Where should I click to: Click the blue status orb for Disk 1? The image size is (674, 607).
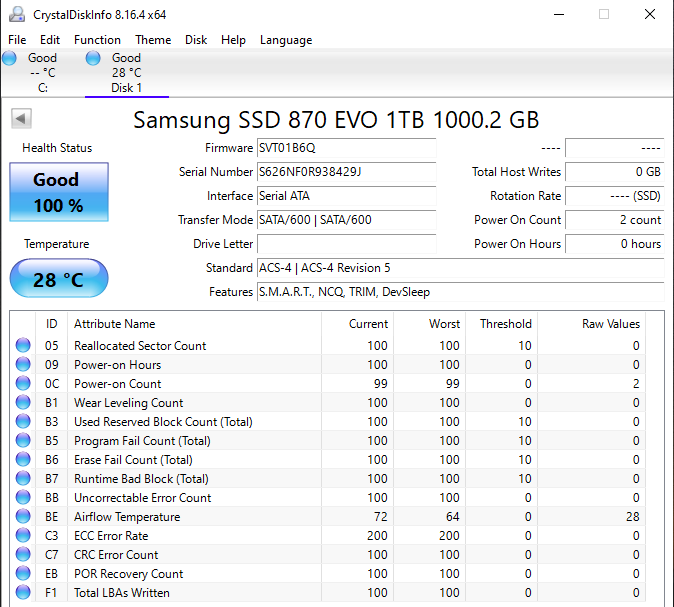[x=93, y=58]
